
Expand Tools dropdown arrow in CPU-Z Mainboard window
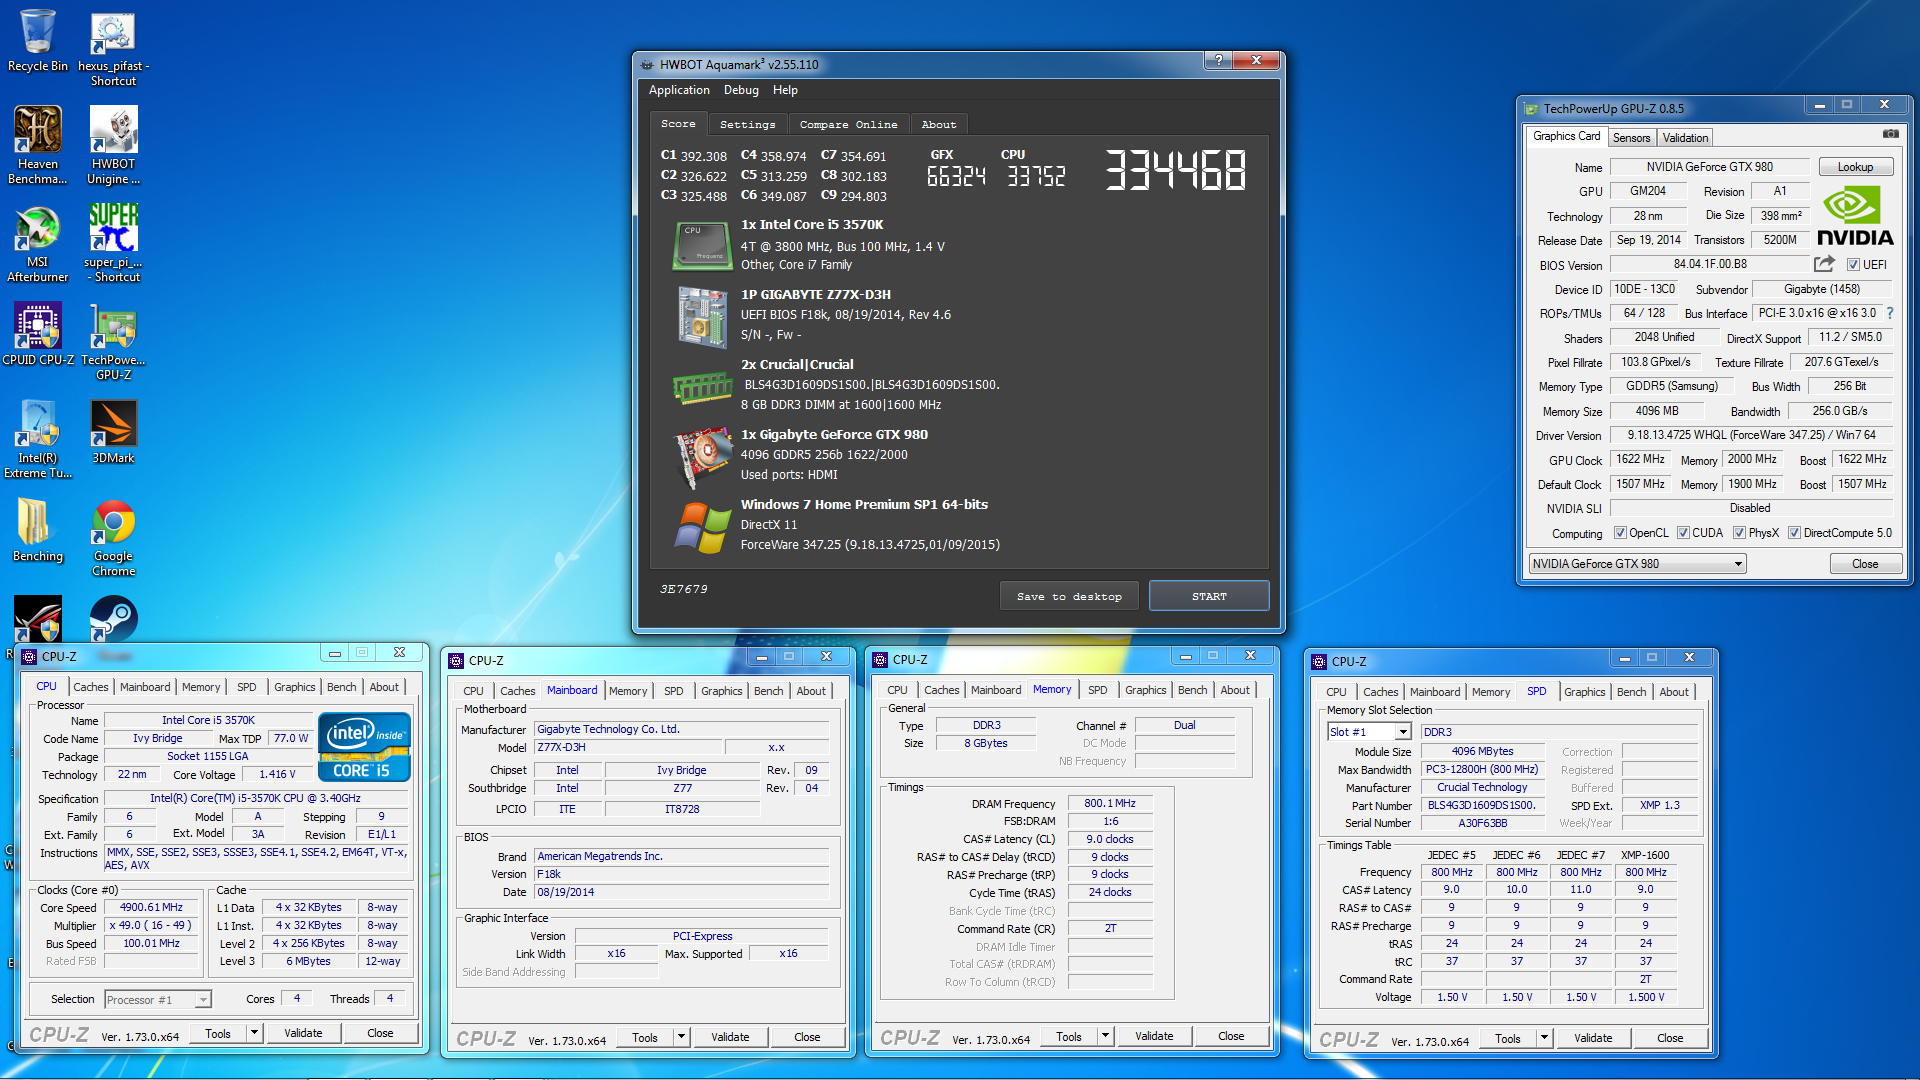(x=682, y=1037)
